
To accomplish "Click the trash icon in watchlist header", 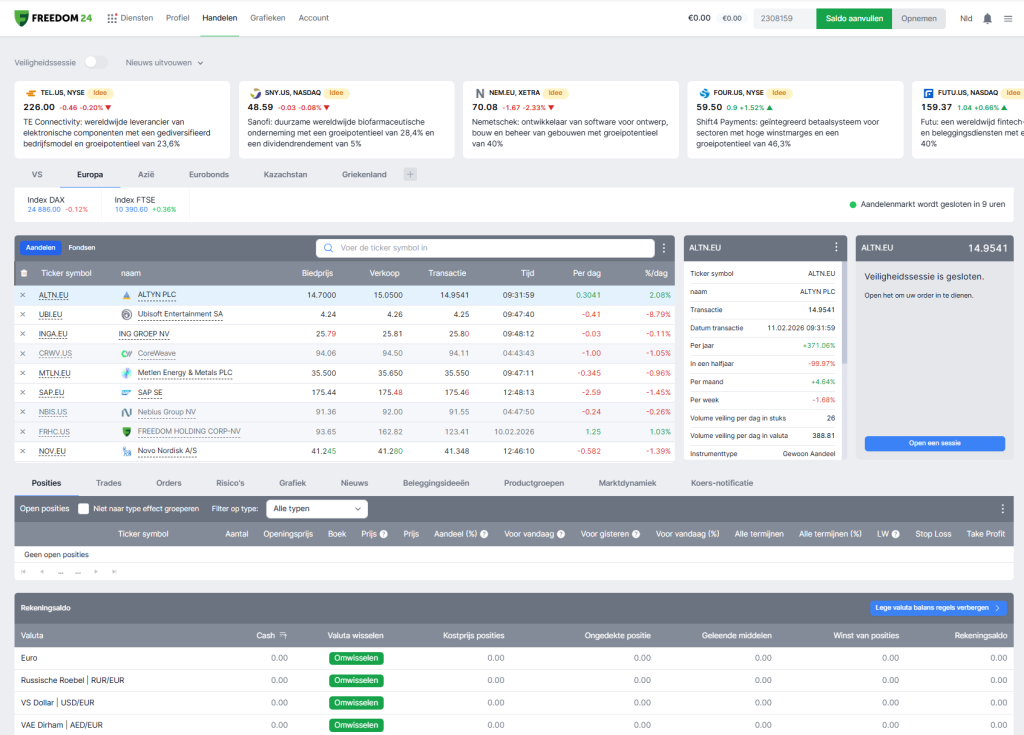I will [24, 273].
